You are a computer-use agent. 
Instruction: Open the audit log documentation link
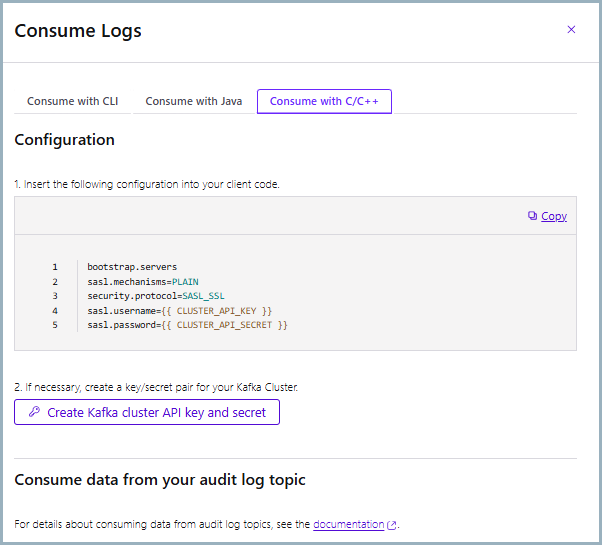(348, 524)
